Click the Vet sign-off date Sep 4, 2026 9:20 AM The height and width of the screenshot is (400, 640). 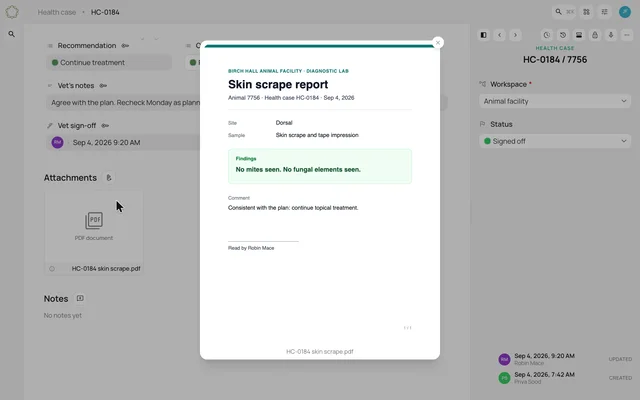coord(106,142)
